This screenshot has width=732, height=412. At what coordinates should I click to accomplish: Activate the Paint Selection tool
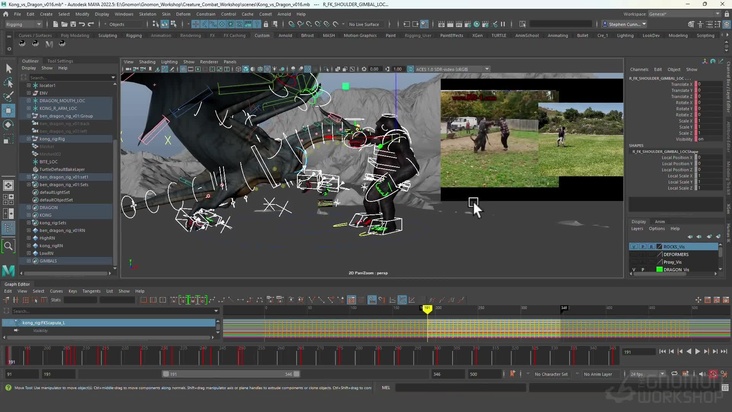tap(9, 96)
